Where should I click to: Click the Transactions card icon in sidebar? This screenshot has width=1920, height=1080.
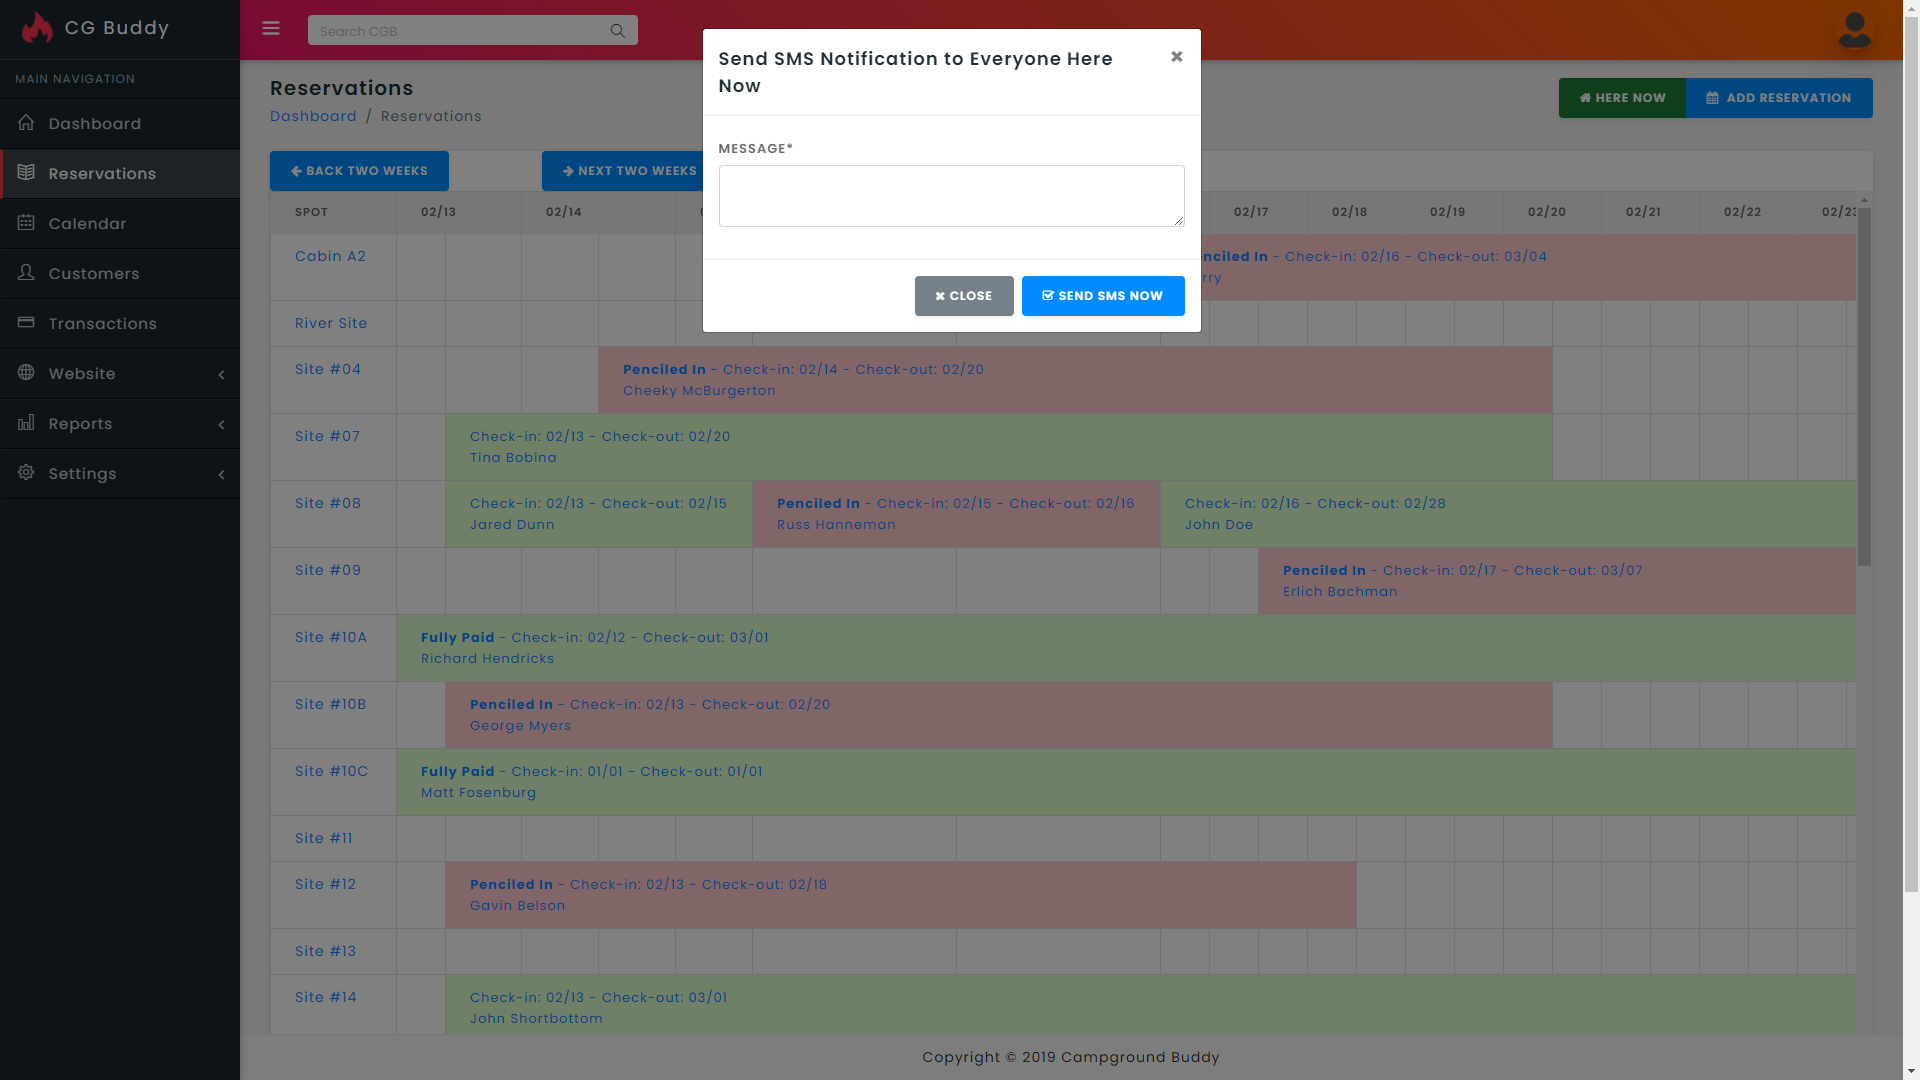[x=26, y=323]
